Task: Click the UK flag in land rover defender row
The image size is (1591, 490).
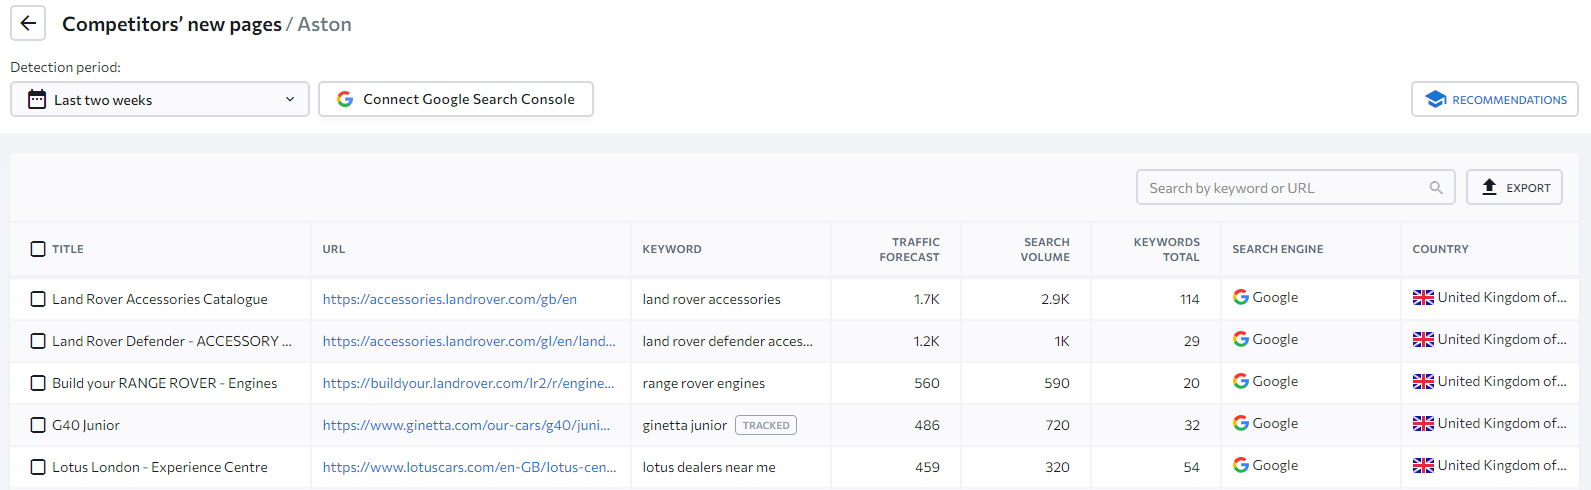Action: coord(1423,339)
